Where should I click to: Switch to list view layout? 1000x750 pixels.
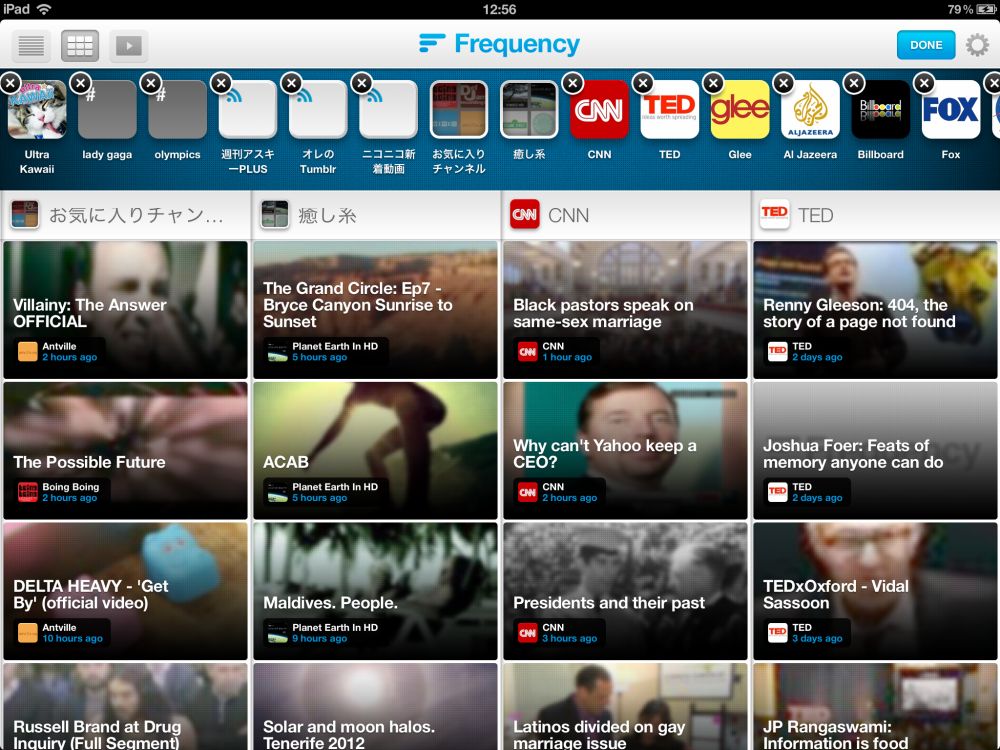(31, 46)
